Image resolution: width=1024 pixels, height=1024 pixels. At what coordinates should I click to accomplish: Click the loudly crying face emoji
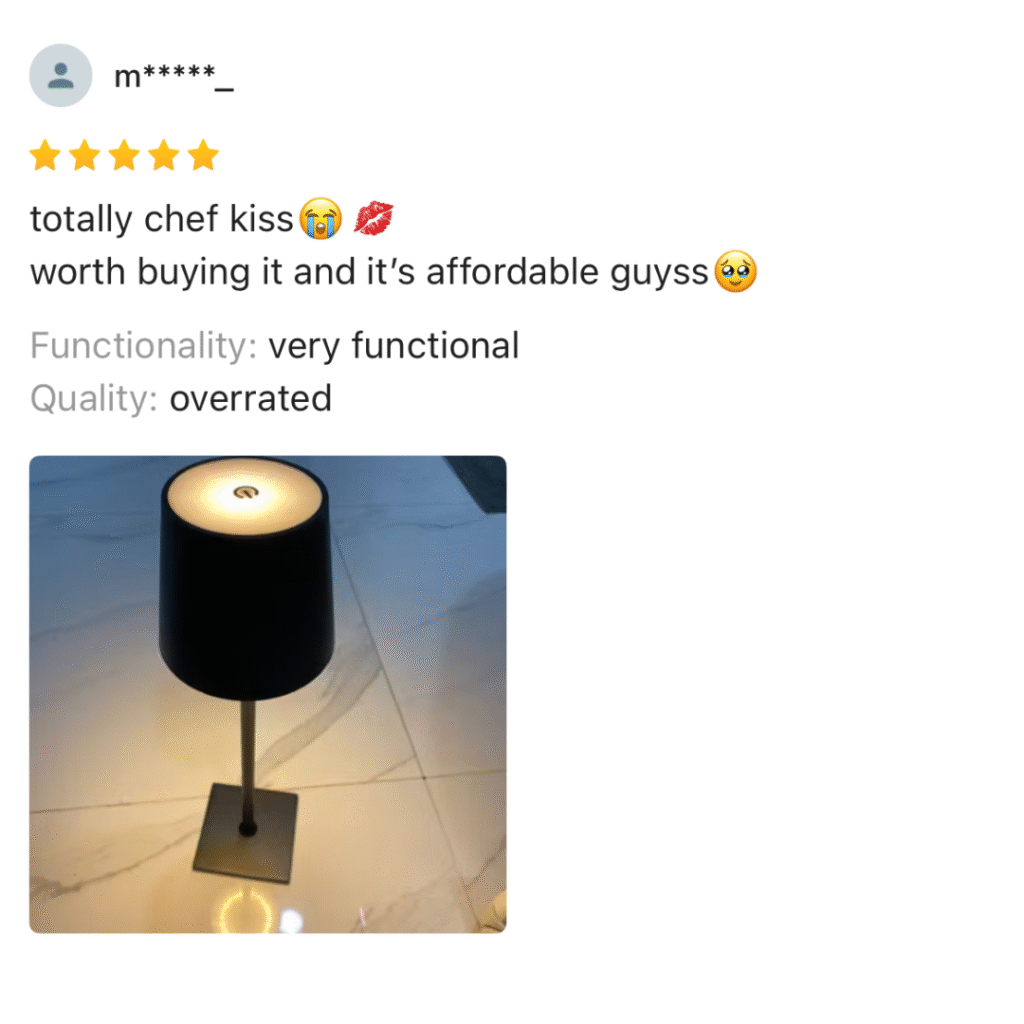tap(321, 218)
